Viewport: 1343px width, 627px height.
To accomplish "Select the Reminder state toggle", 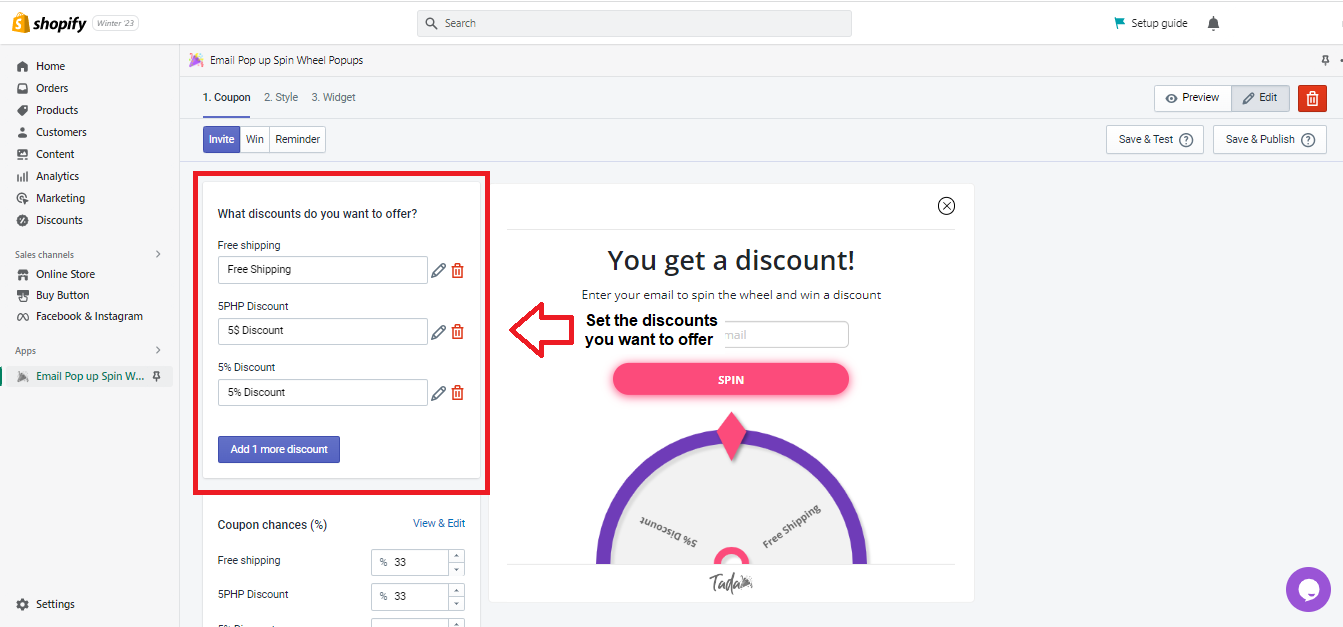I will tap(298, 140).
